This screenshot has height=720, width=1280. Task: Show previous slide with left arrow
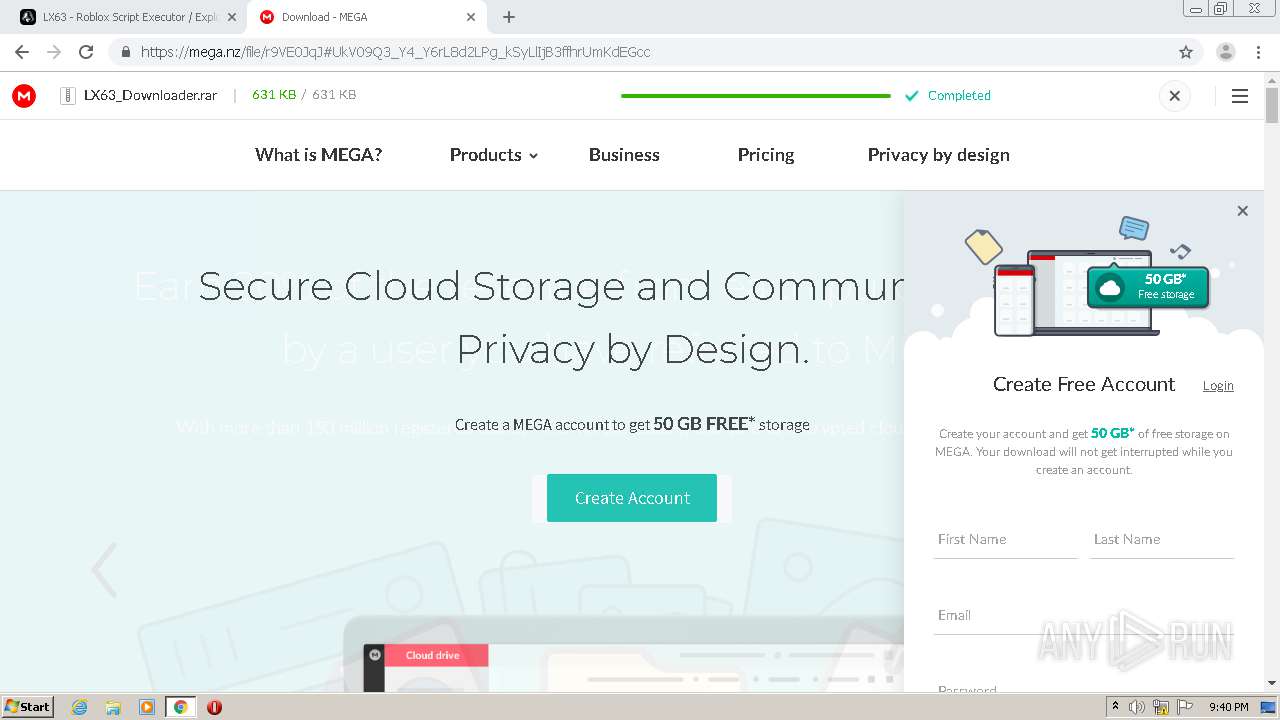coord(104,570)
